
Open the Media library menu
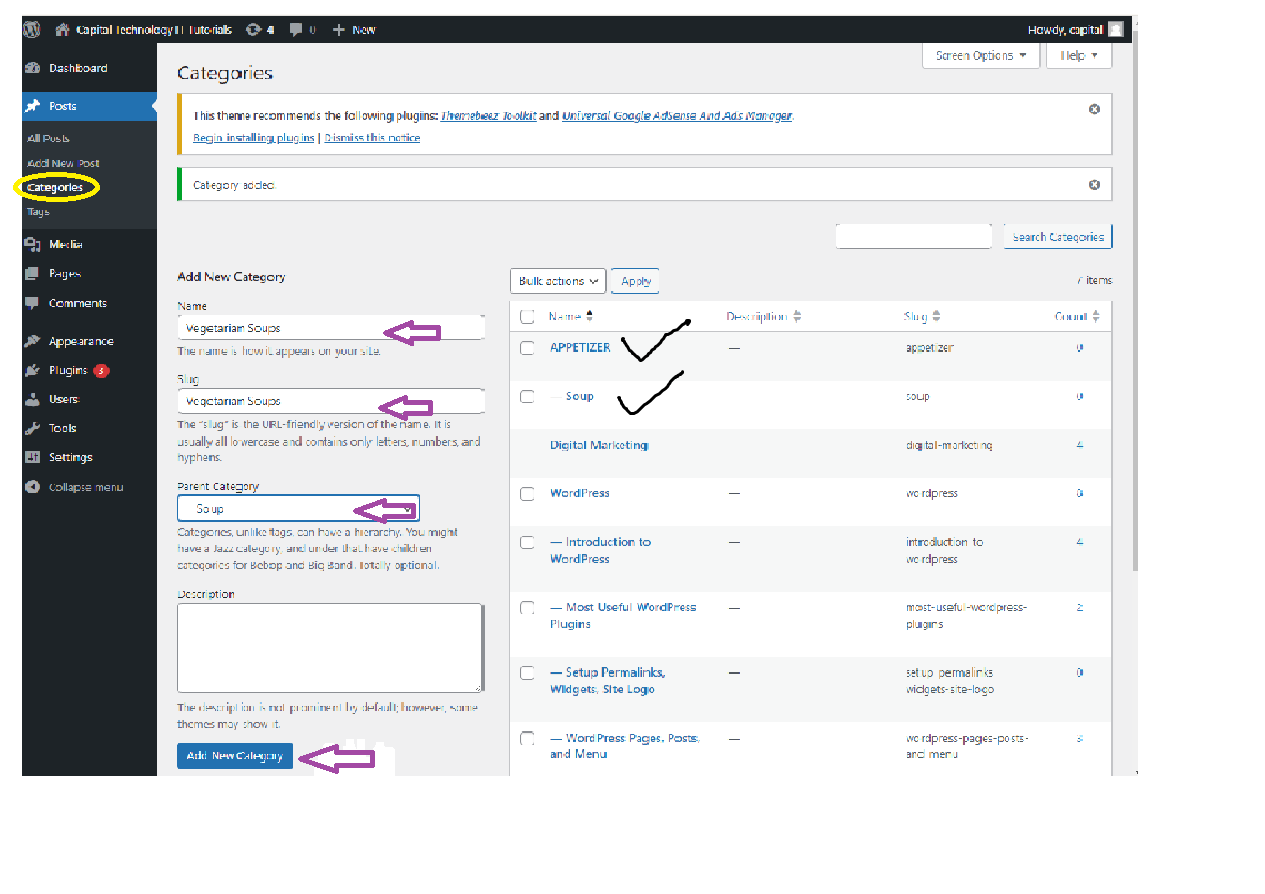[x=65, y=245]
